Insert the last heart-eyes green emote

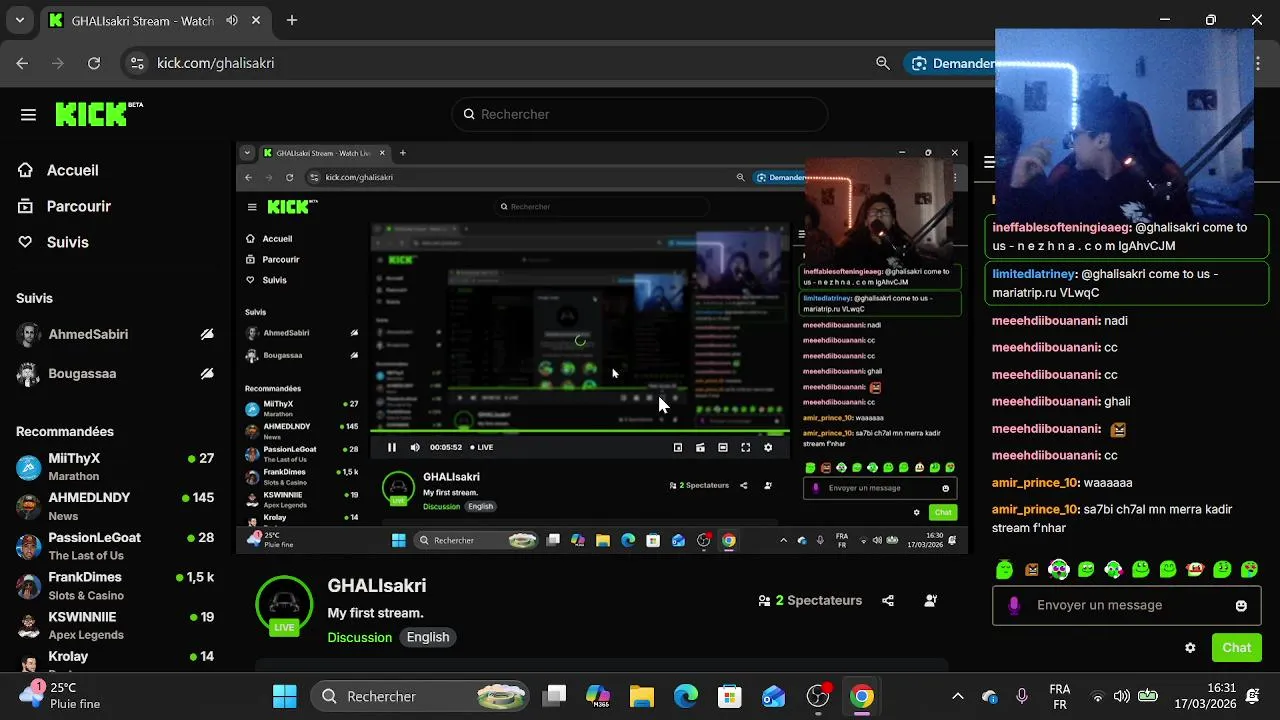[x=1249, y=570]
